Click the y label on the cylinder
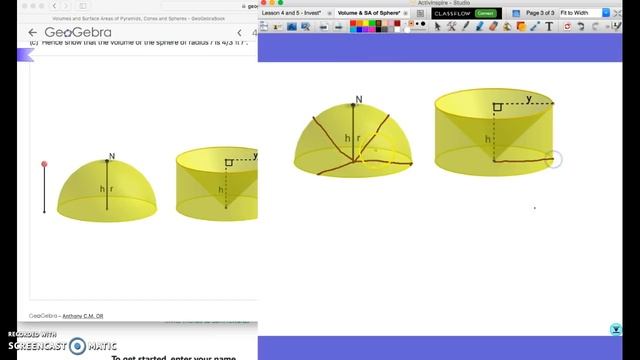Viewport: 640px width, 360px height. (x=529, y=99)
